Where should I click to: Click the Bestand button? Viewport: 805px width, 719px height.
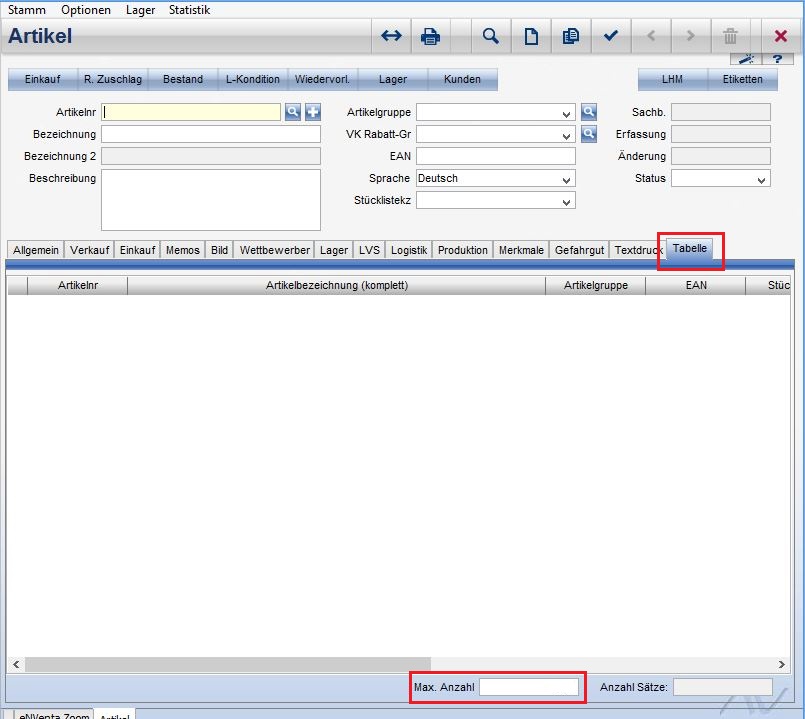tap(183, 79)
